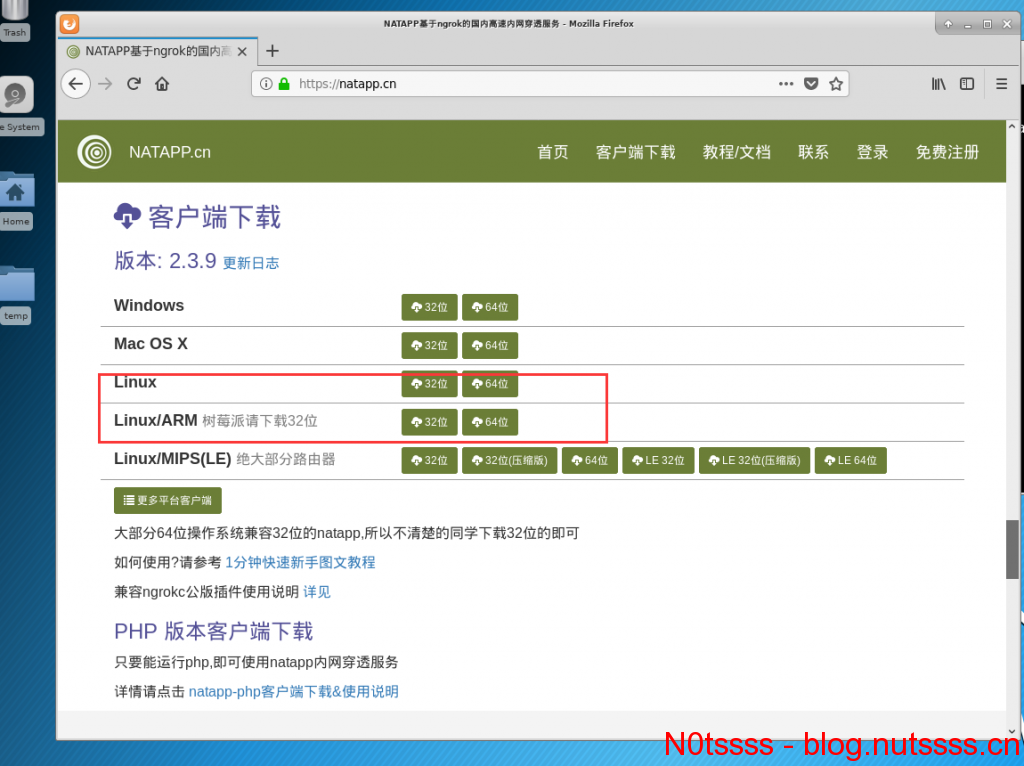Click the scrollbar up arrow
Image resolution: width=1024 pixels, height=766 pixels.
point(1012,127)
